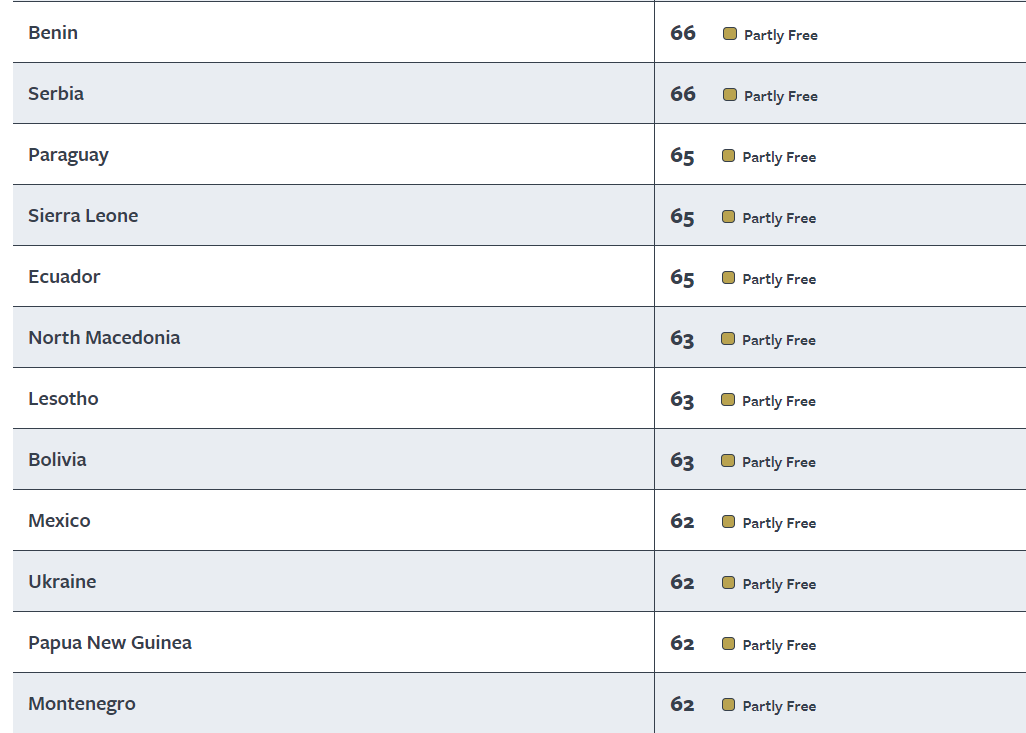1026x733 pixels.
Task: Click Ecuador's Partly Free label
Action: pyautogui.click(x=779, y=279)
